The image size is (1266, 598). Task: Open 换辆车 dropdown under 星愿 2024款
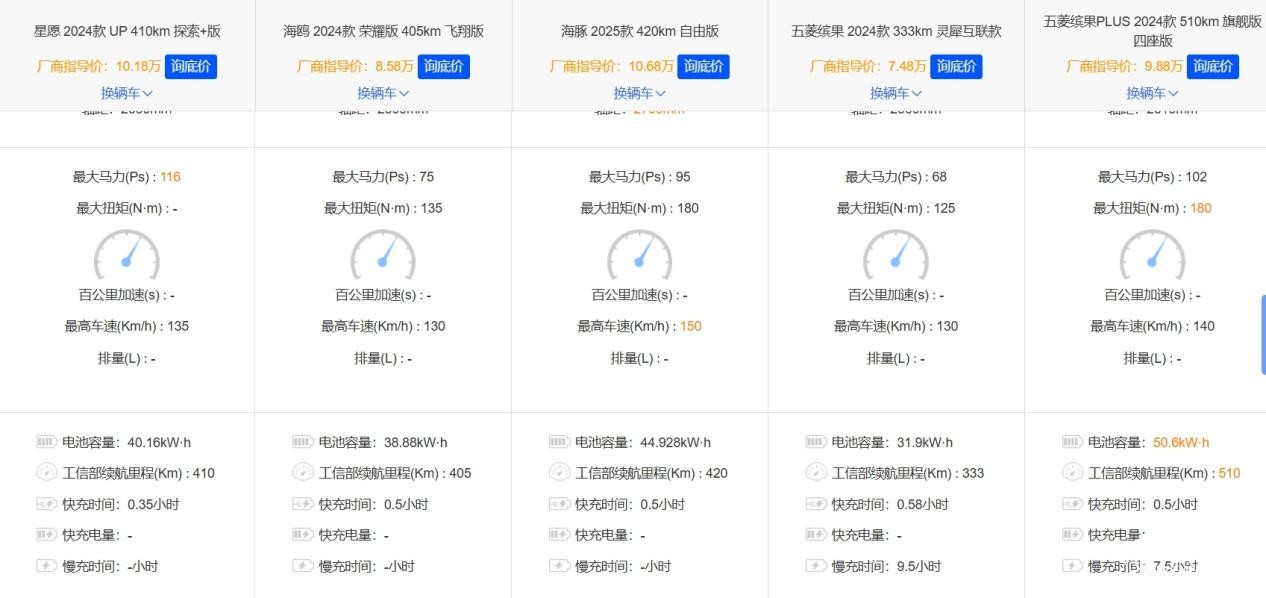[x=127, y=93]
